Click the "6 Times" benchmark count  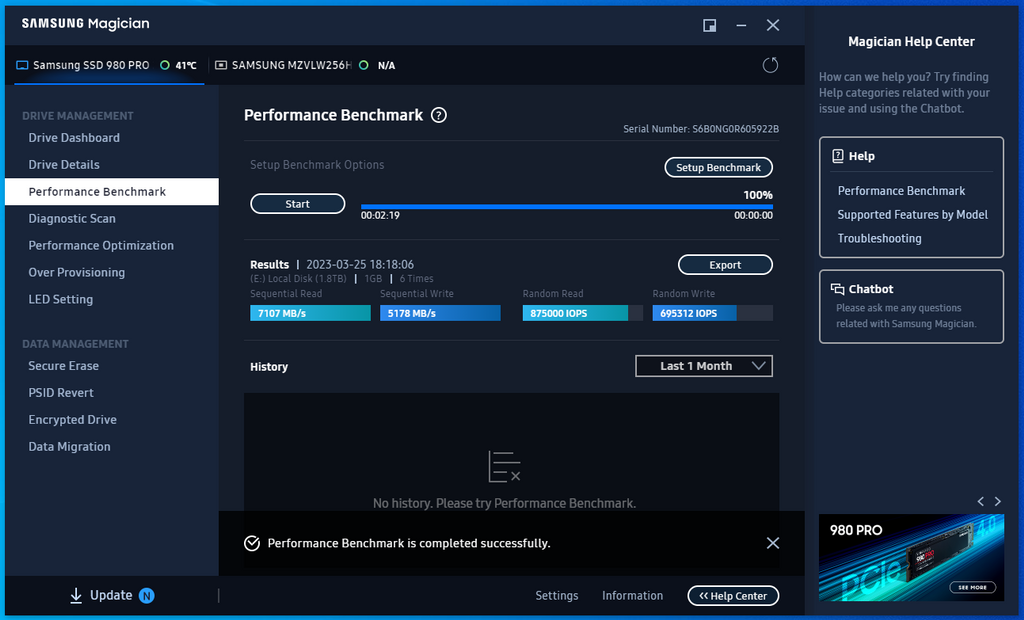417,279
